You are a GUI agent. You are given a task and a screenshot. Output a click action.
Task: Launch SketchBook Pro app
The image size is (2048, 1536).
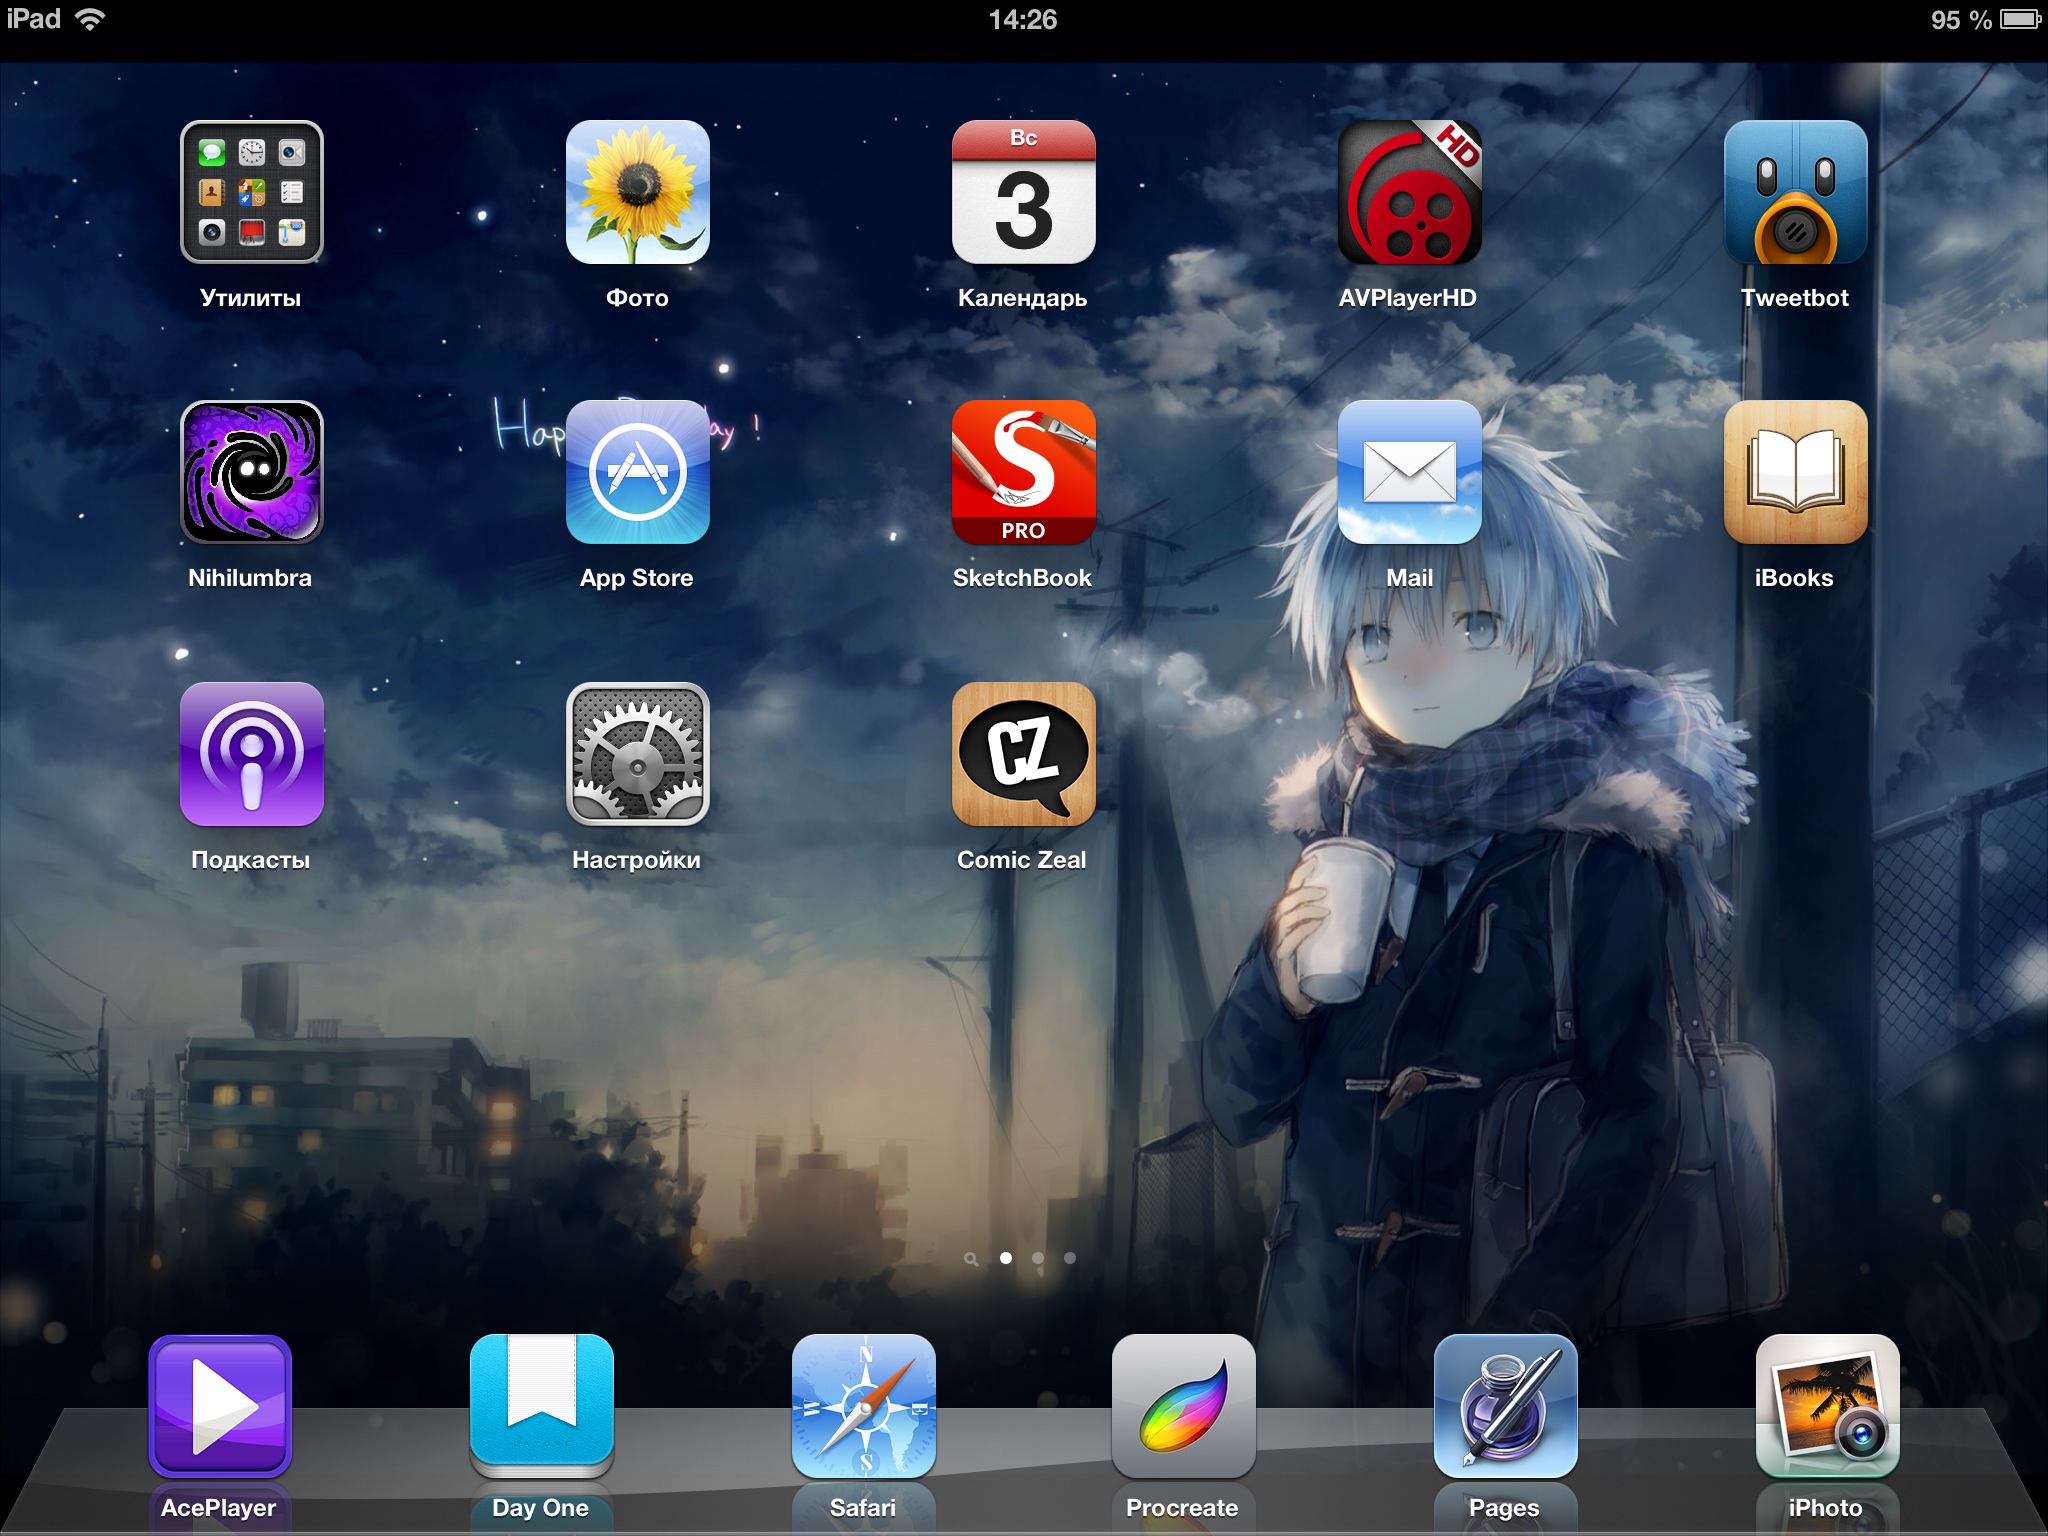pos(1023,472)
